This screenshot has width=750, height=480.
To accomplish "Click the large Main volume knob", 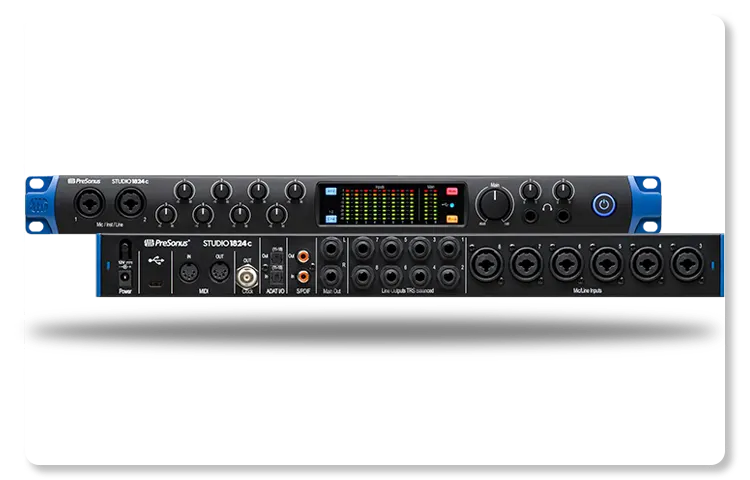I will coord(495,204).
